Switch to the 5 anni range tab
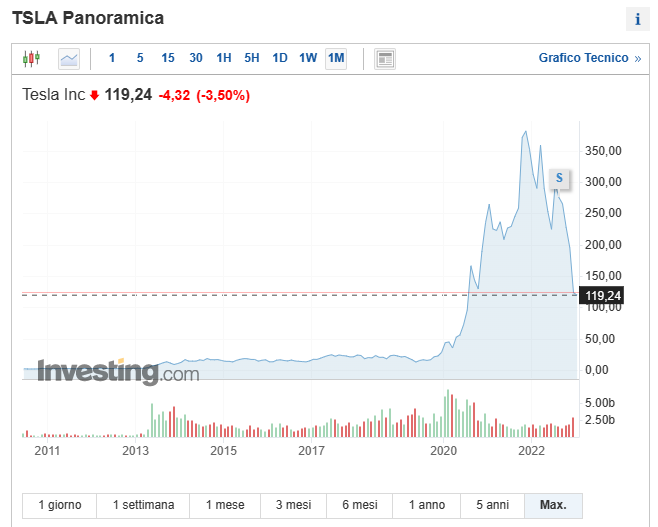658x527 pixels. tap(491, 505)
